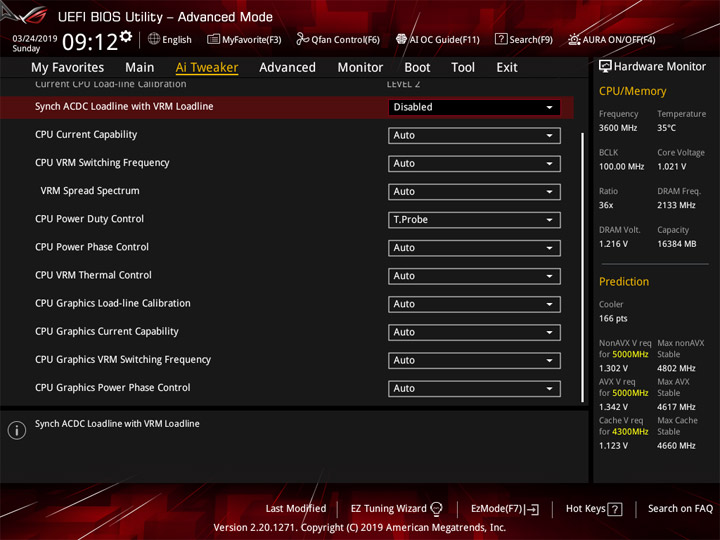Expand CPU Power Phase Control dropdown

[474, 248]
